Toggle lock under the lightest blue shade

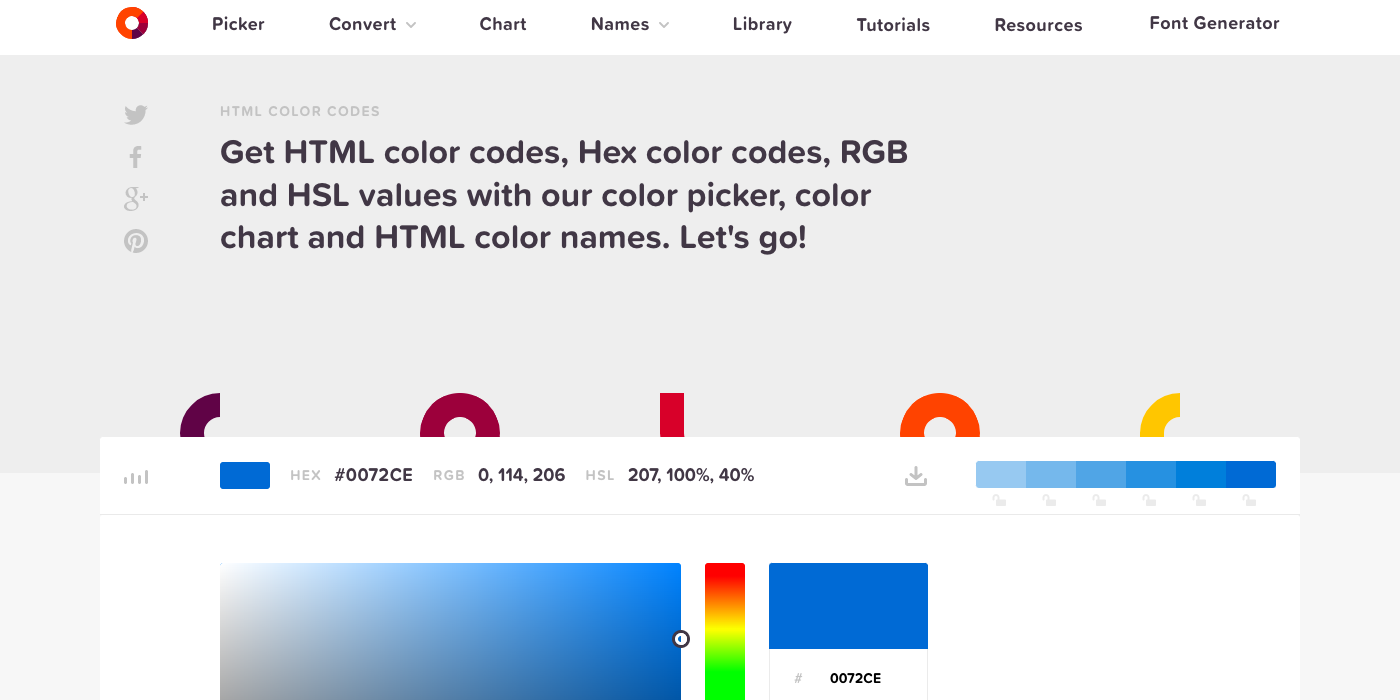999,500
